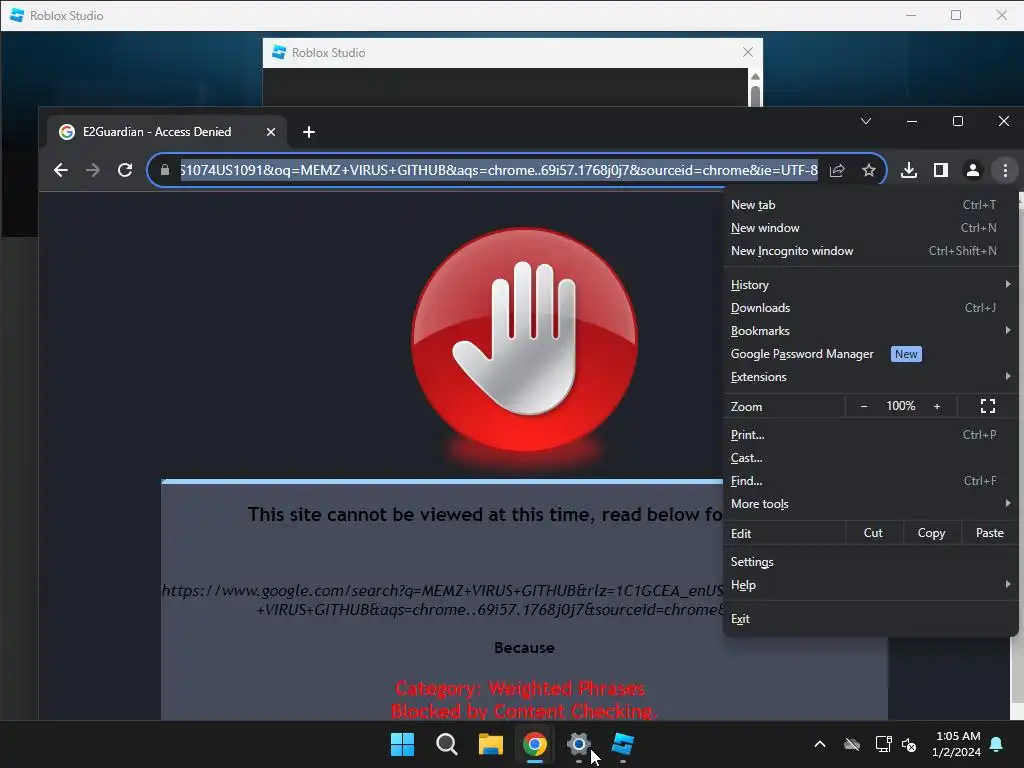Reload the E2Guardian blocked page
This screenshot has width=1024, height=768.
(125, 170)
